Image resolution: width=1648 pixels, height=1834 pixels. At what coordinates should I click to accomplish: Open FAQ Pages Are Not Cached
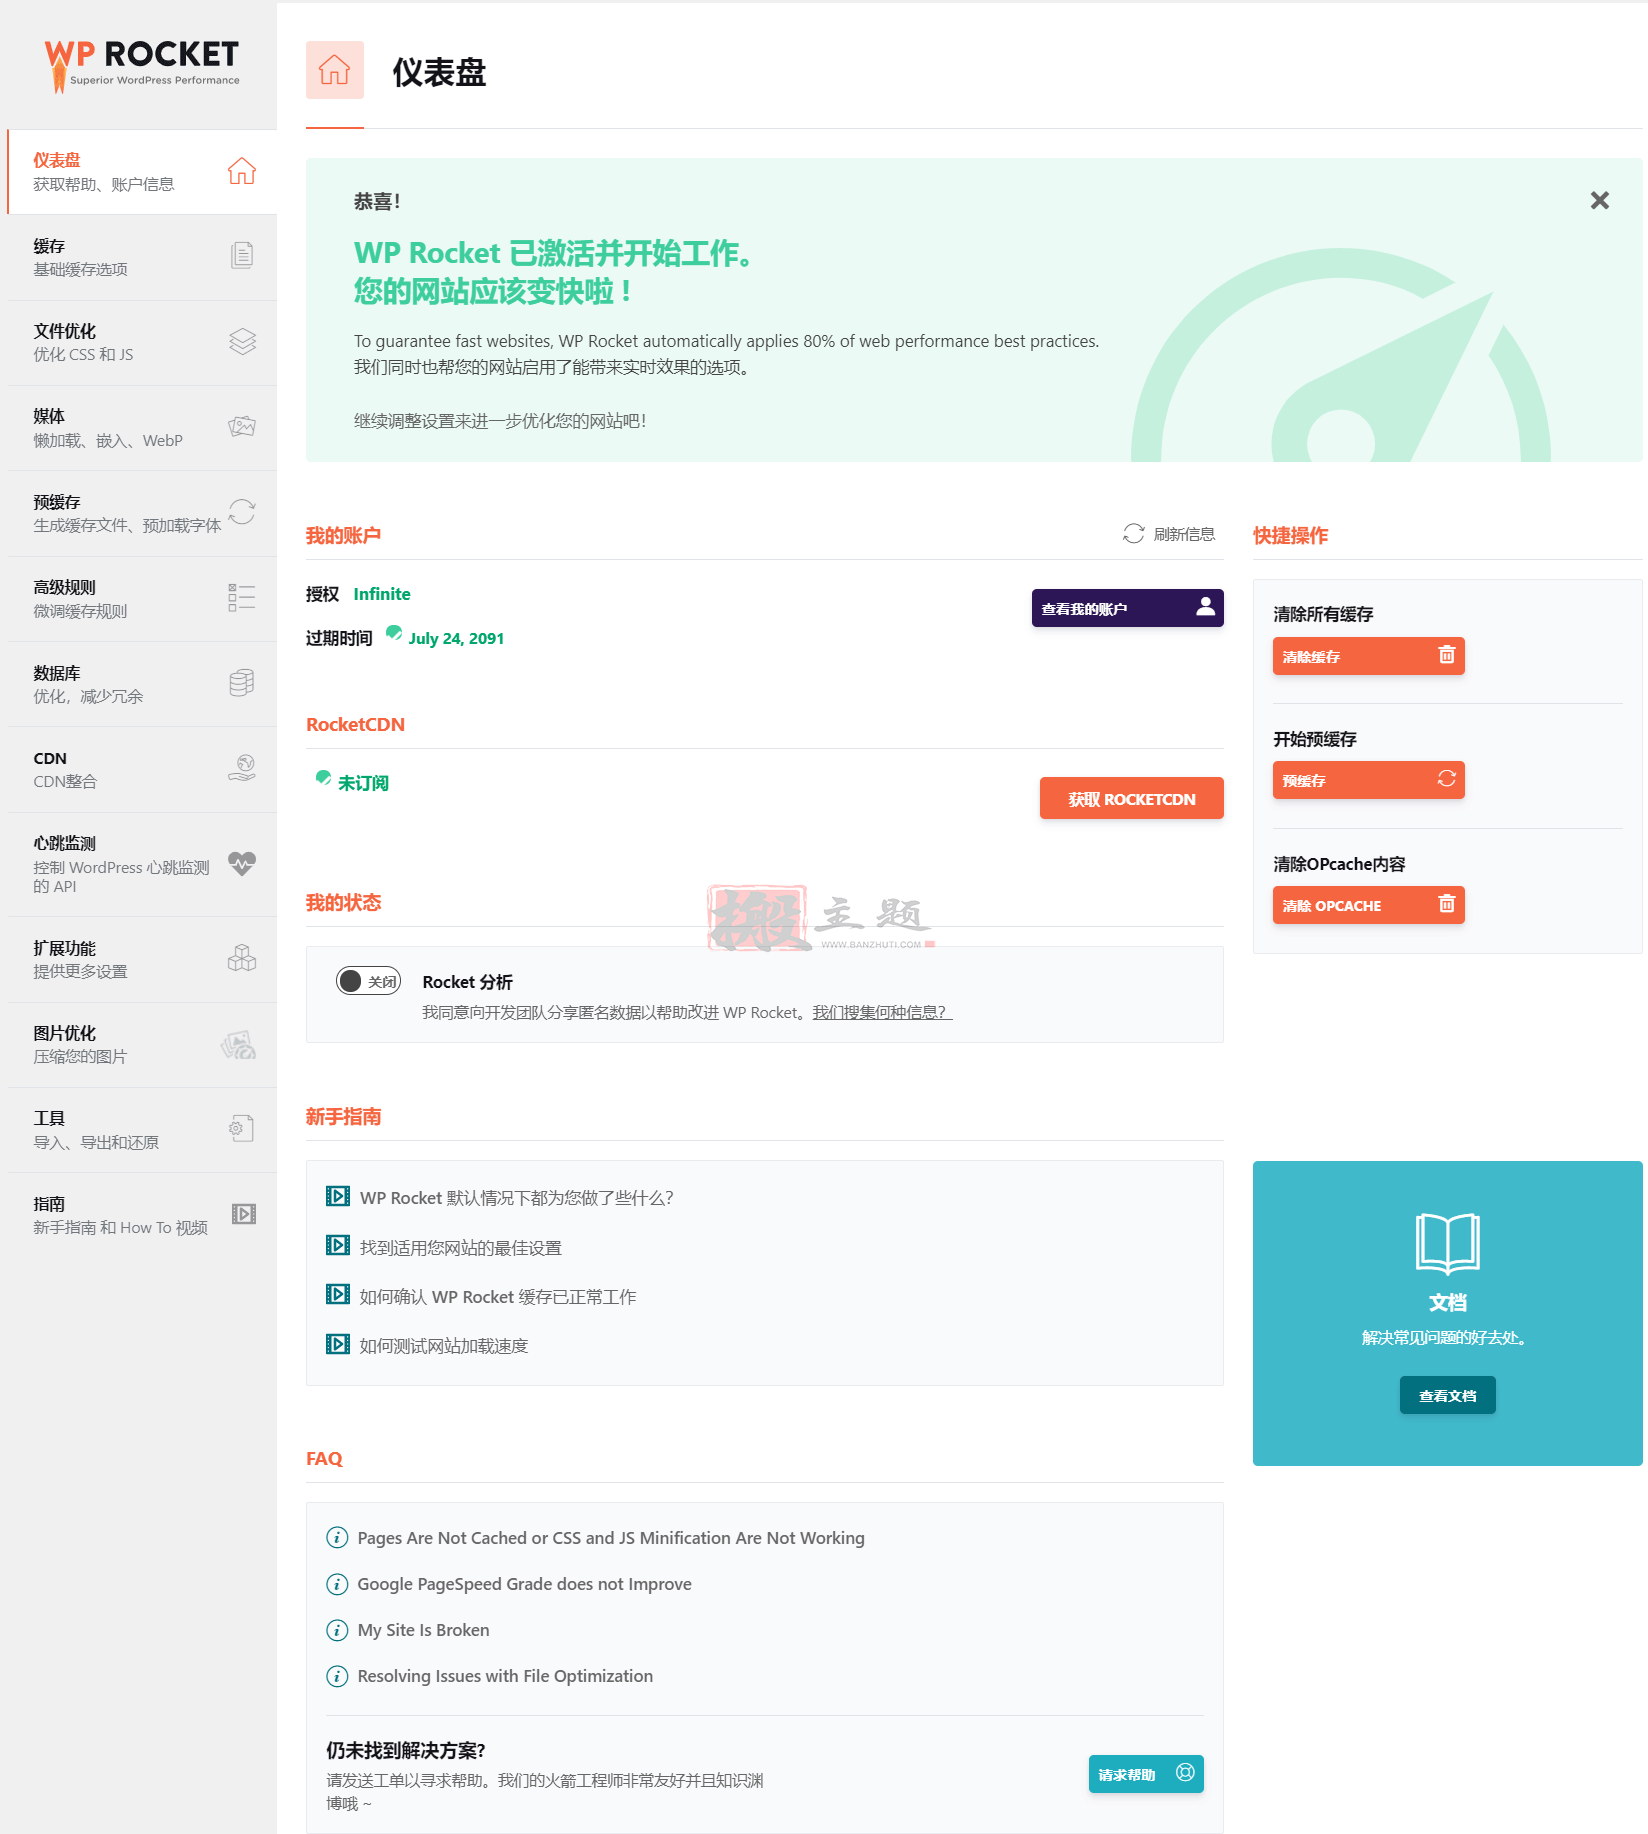pyautogui.click(x=610, y=1538)
